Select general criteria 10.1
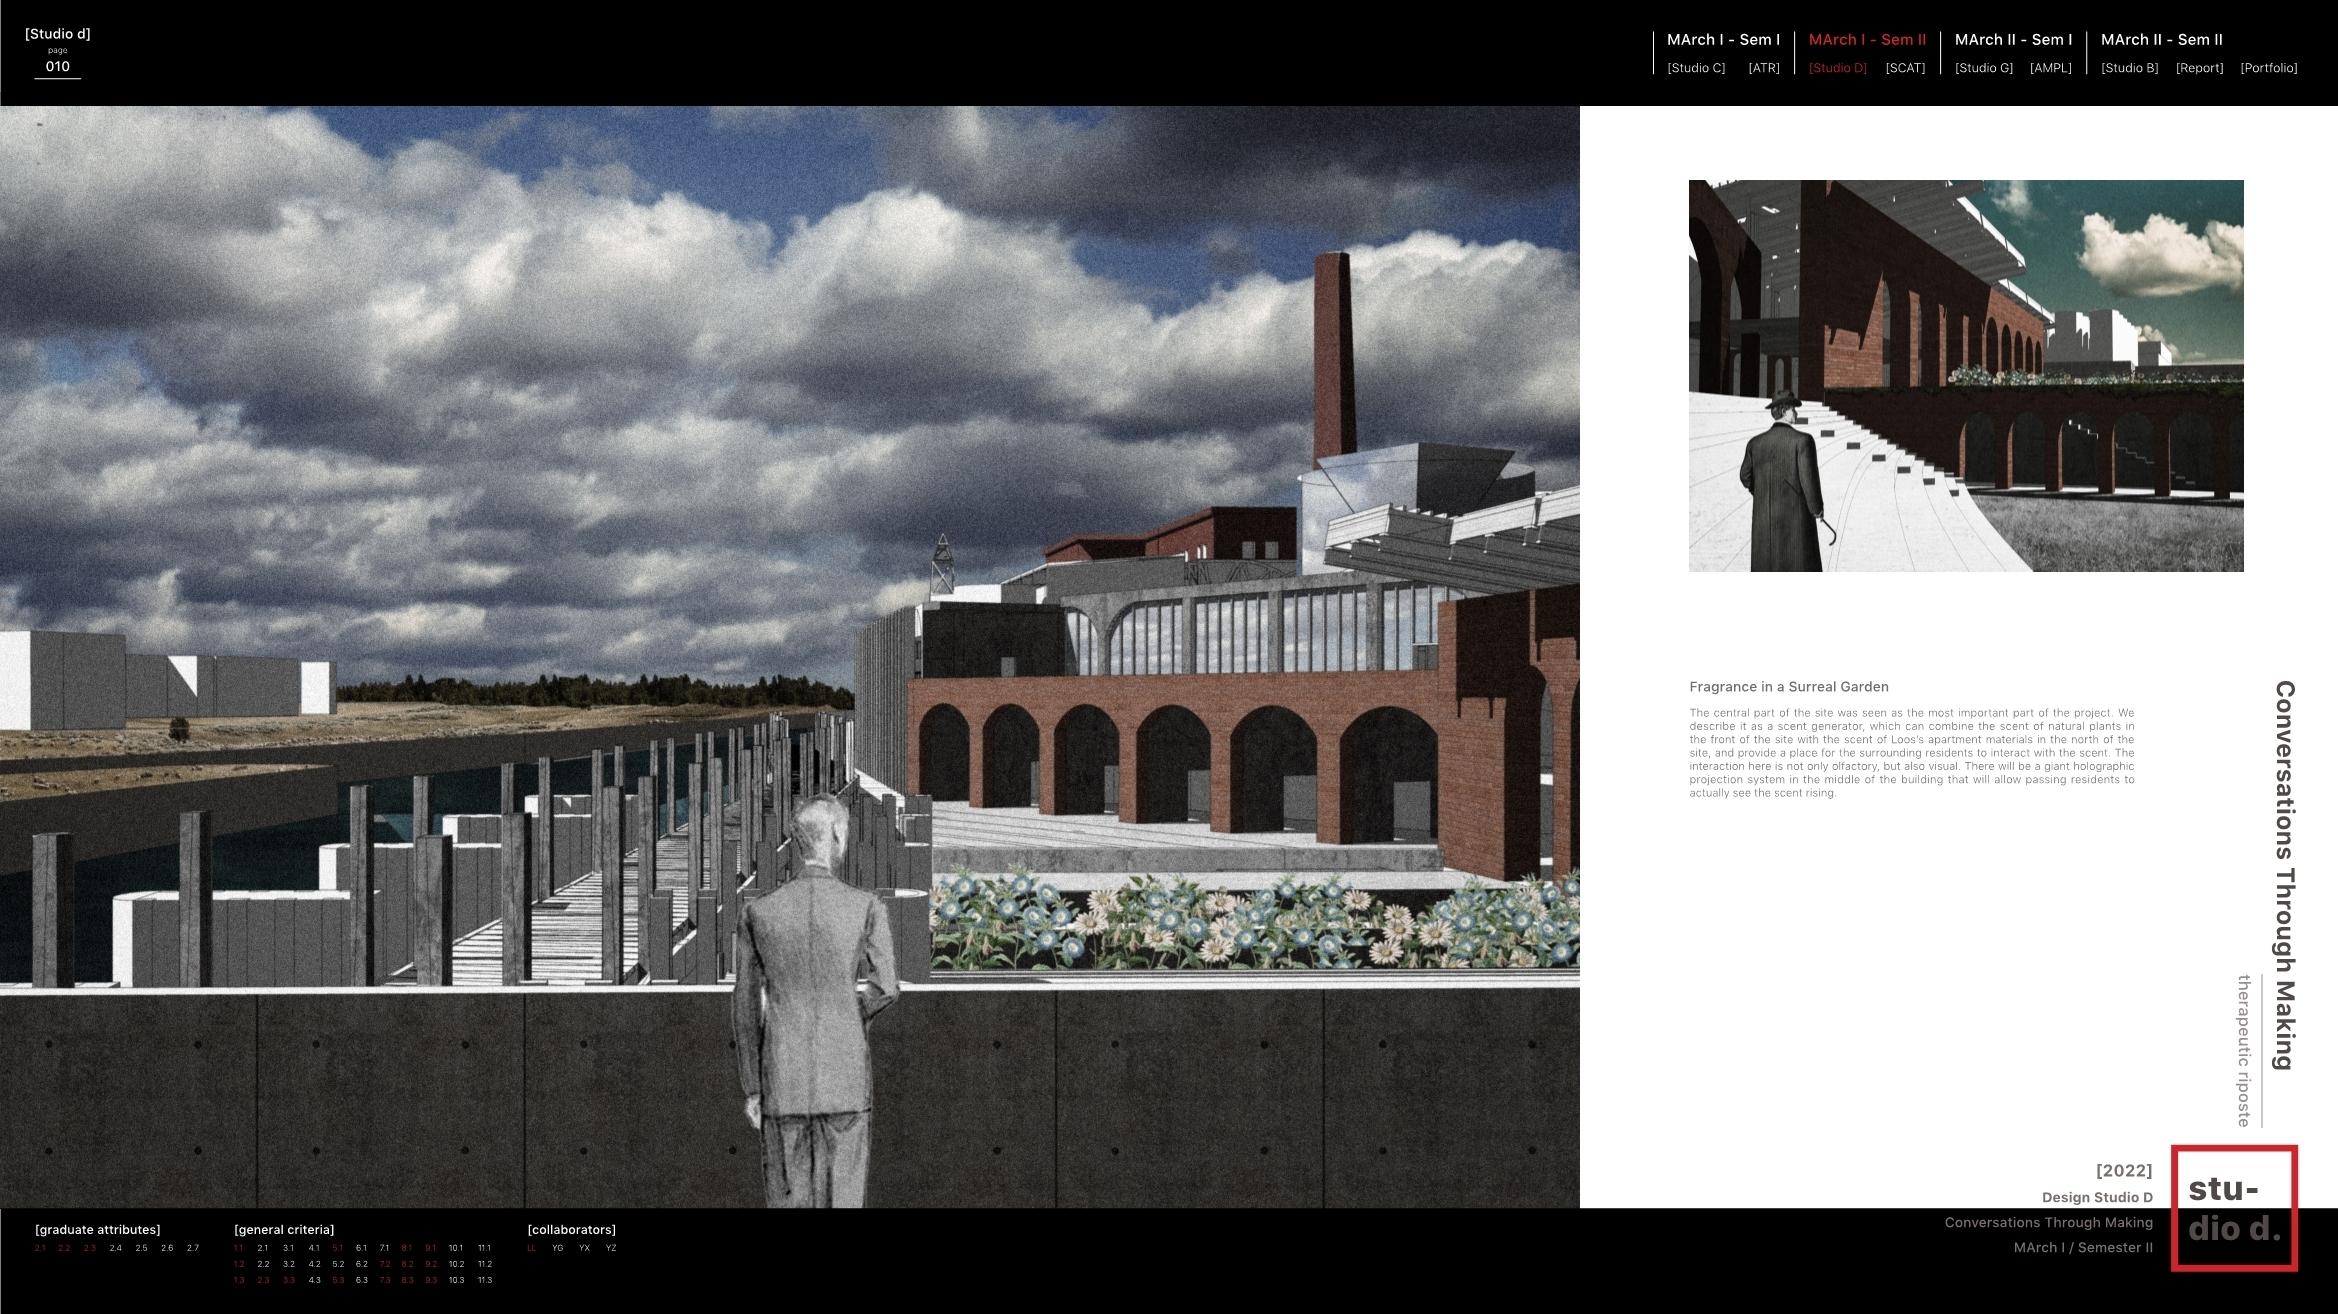The image size is (2338, 1314). (x=456, y=1248)
